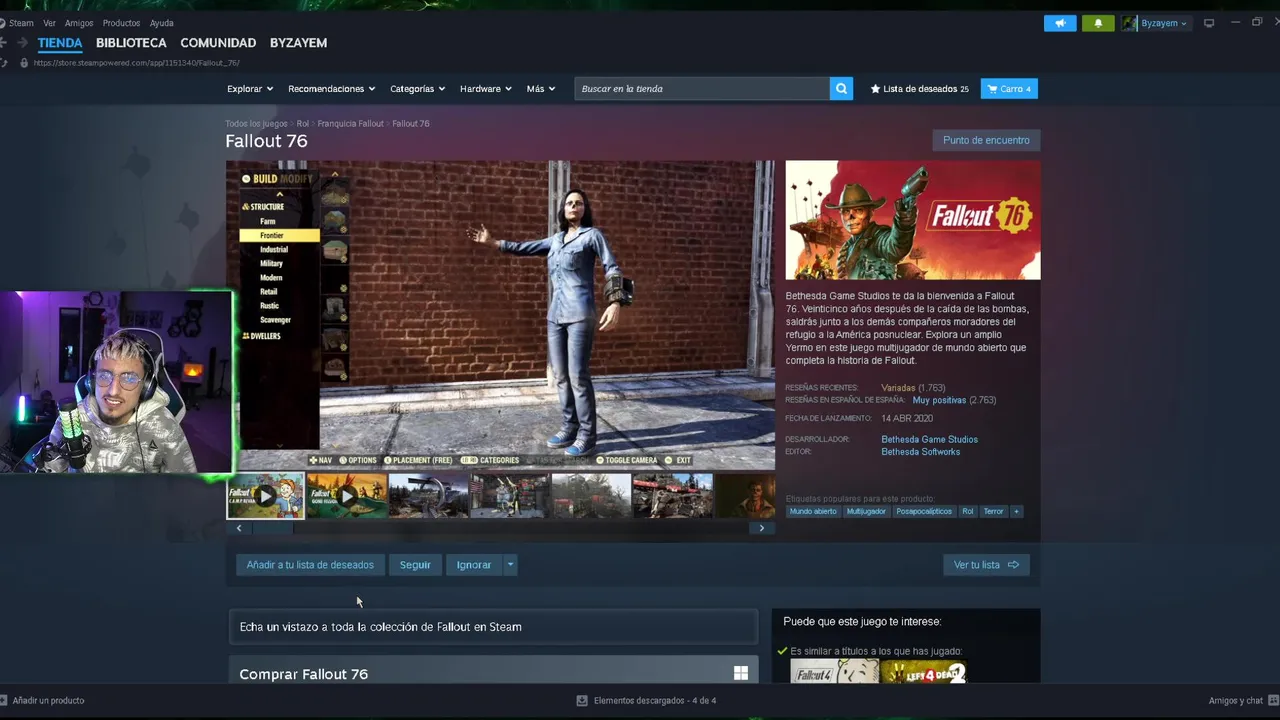Expand the Más dropdown
Image resolution: width=1280 pixels, height=720 pixels.
540,89
